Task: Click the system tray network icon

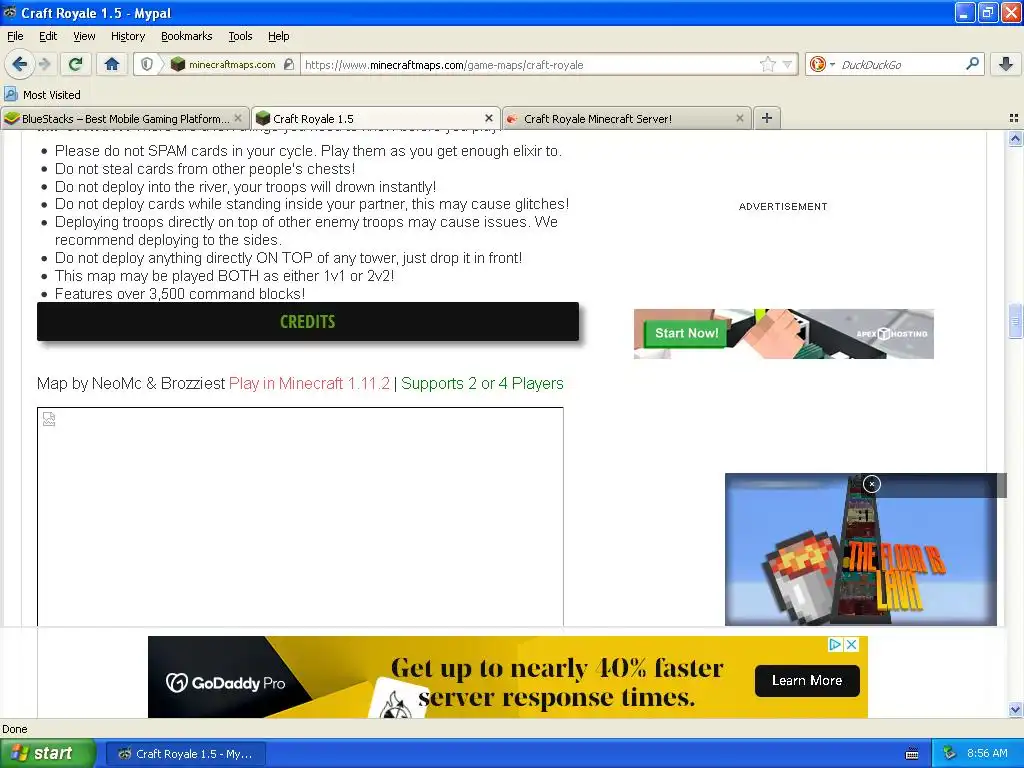Action: click(x=949, y=754)
